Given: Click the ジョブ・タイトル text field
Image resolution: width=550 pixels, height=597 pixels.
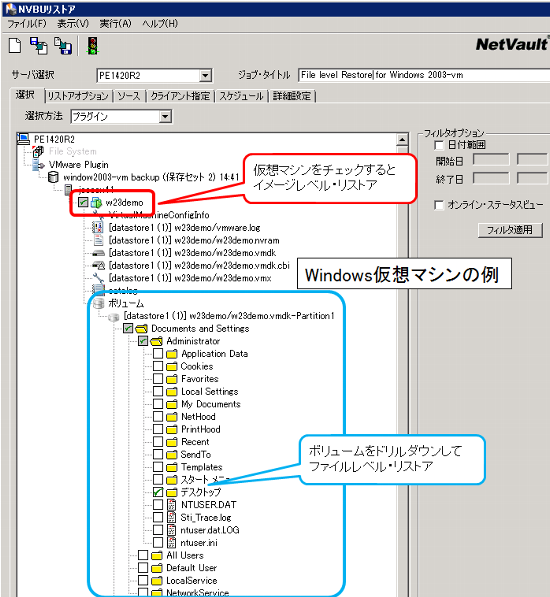Looking at the screenshot, I should point(424,75).
